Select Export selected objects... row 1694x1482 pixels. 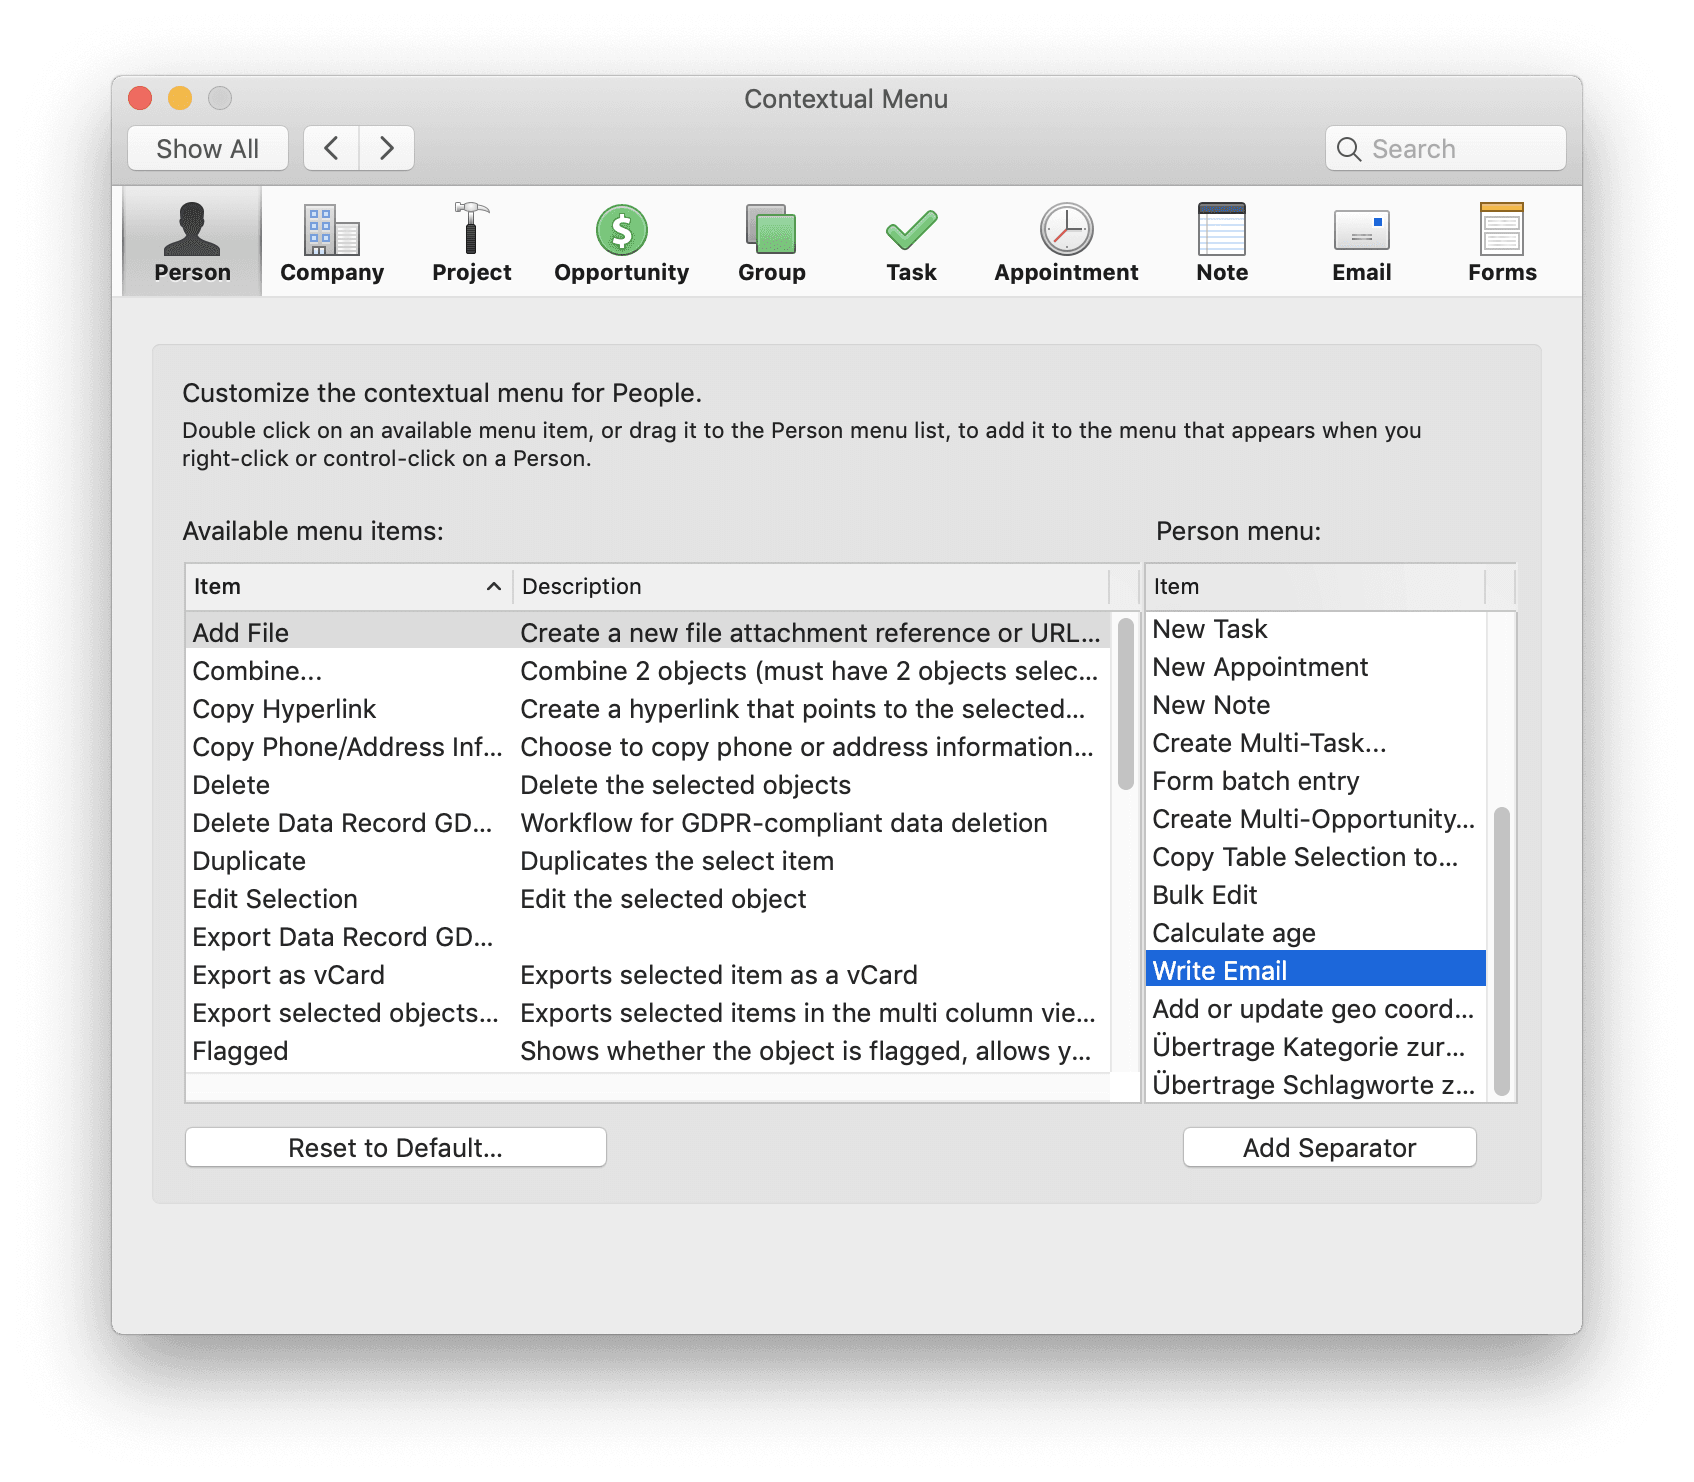click(x=648, y=1012)
